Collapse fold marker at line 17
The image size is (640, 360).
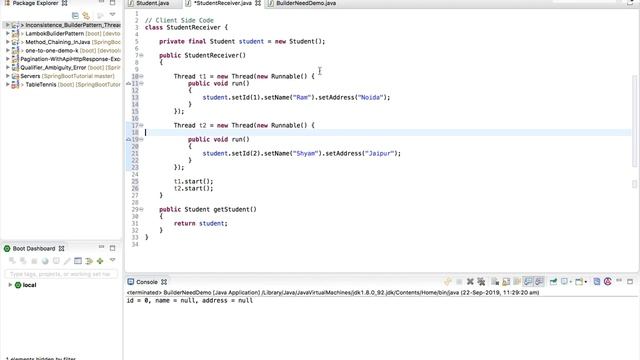point(141,125)
